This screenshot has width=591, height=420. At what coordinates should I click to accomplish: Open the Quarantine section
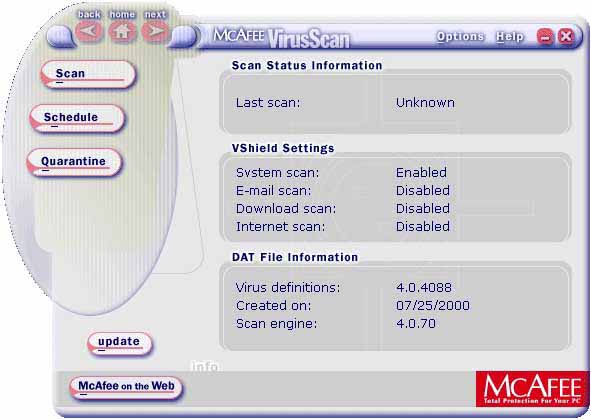[x=75, y=162]
